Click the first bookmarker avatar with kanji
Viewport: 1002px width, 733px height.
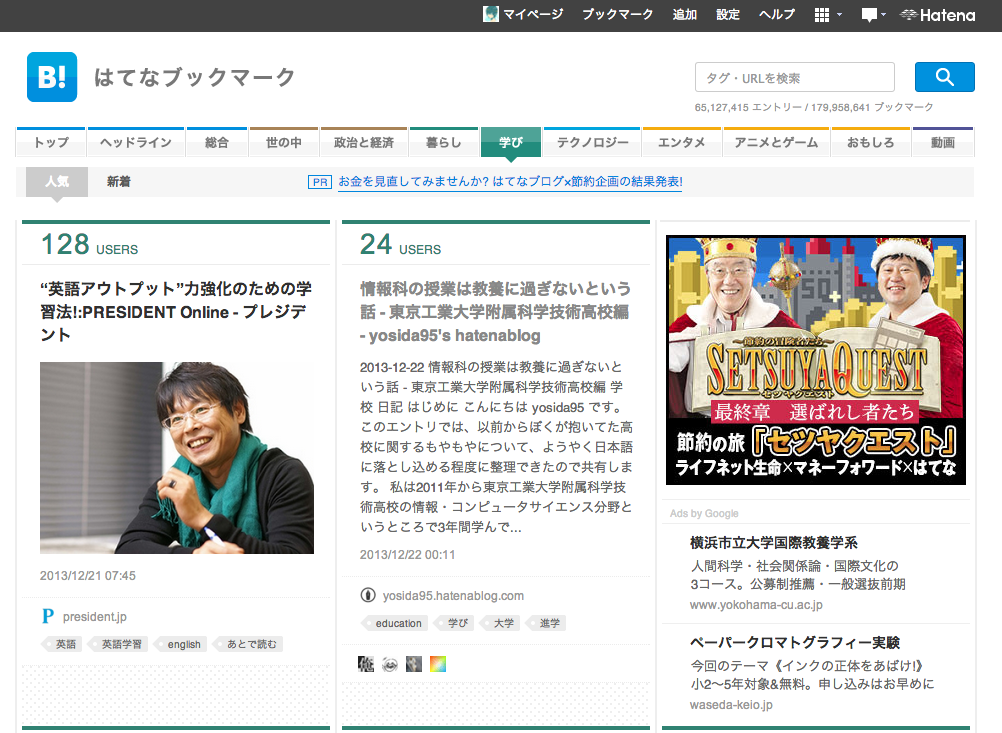[367, 663]
